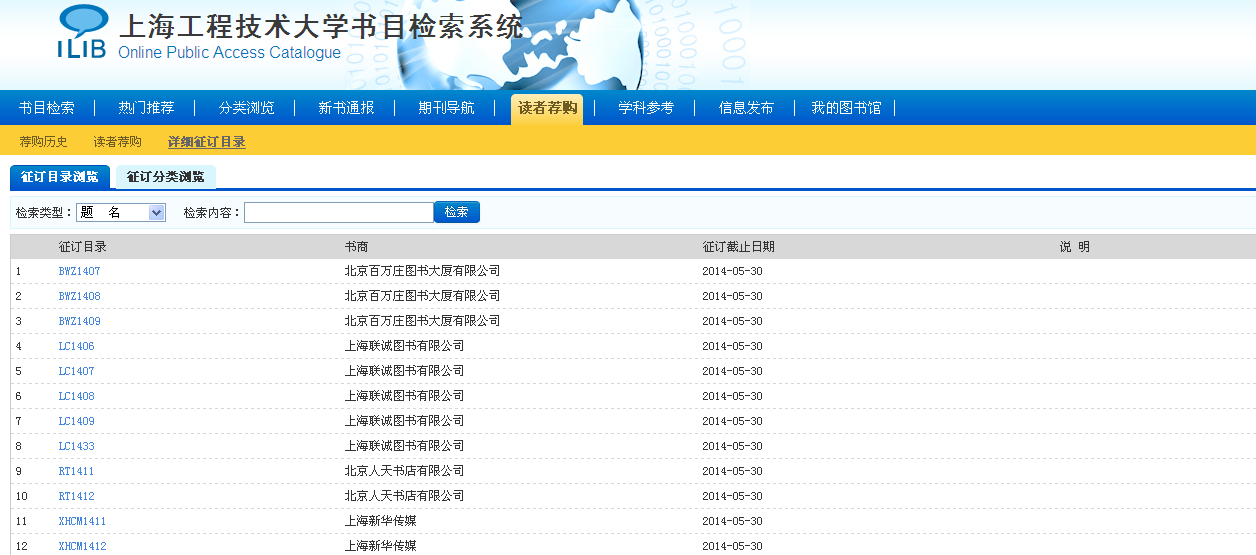Screen dimensions: 1256x555
Task: Click the 2014-05-30 date in row 8
Action: 732,446
